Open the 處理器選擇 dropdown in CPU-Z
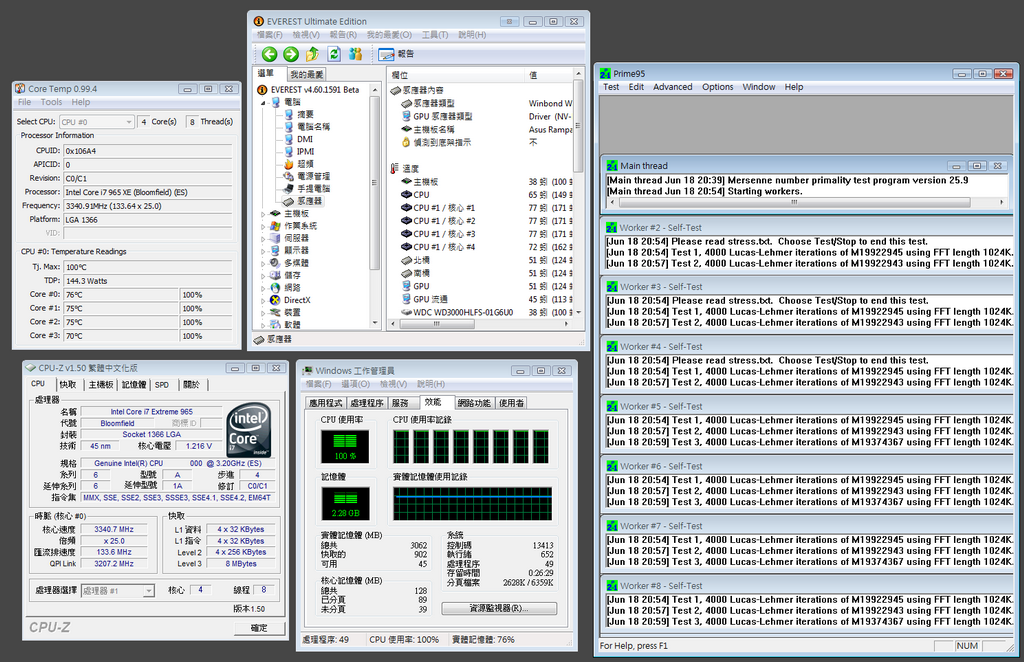The height and width of the screenshot is (662, 1024). click(117, 591)
